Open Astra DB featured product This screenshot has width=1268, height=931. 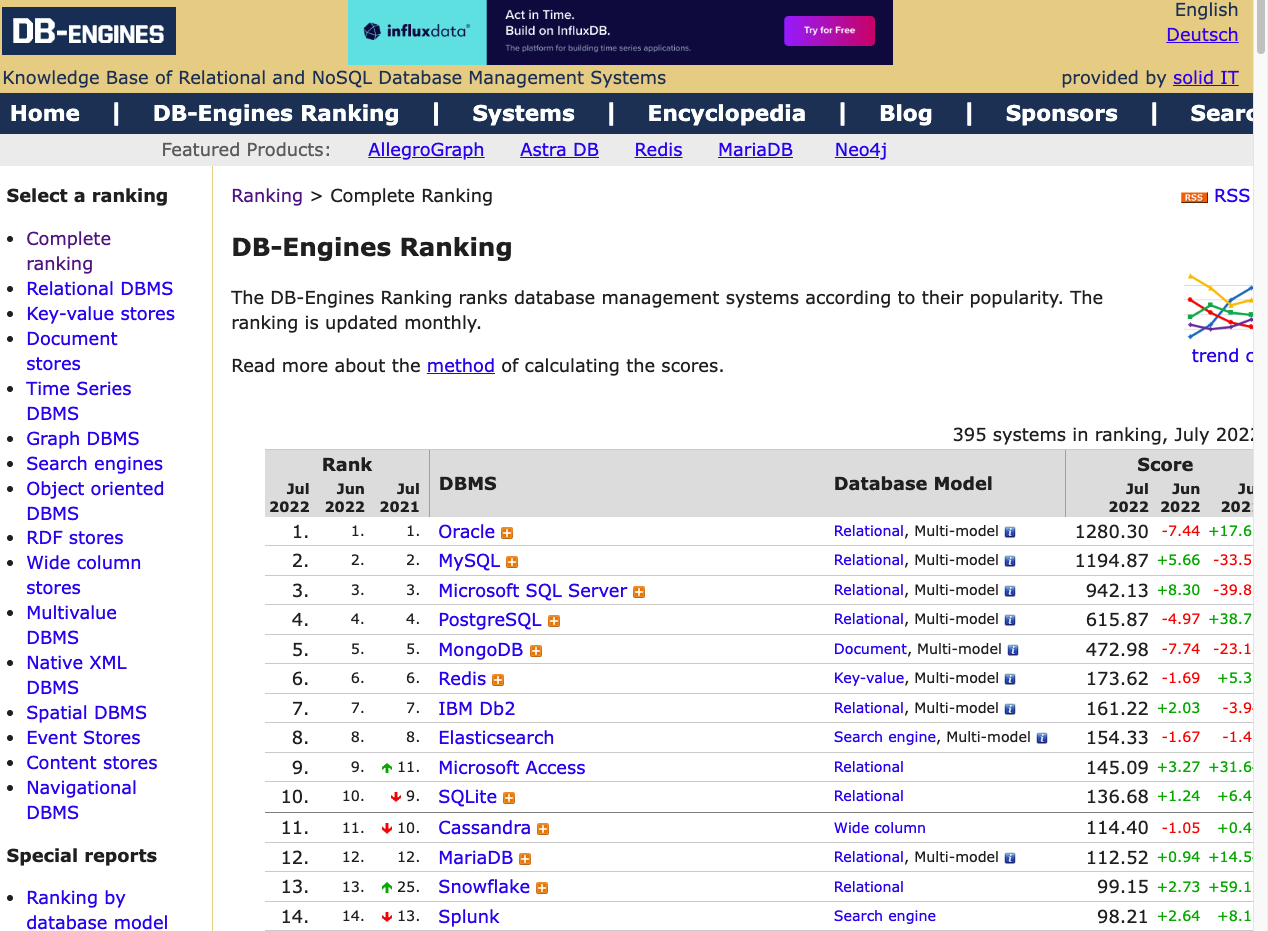coord(559,150)
